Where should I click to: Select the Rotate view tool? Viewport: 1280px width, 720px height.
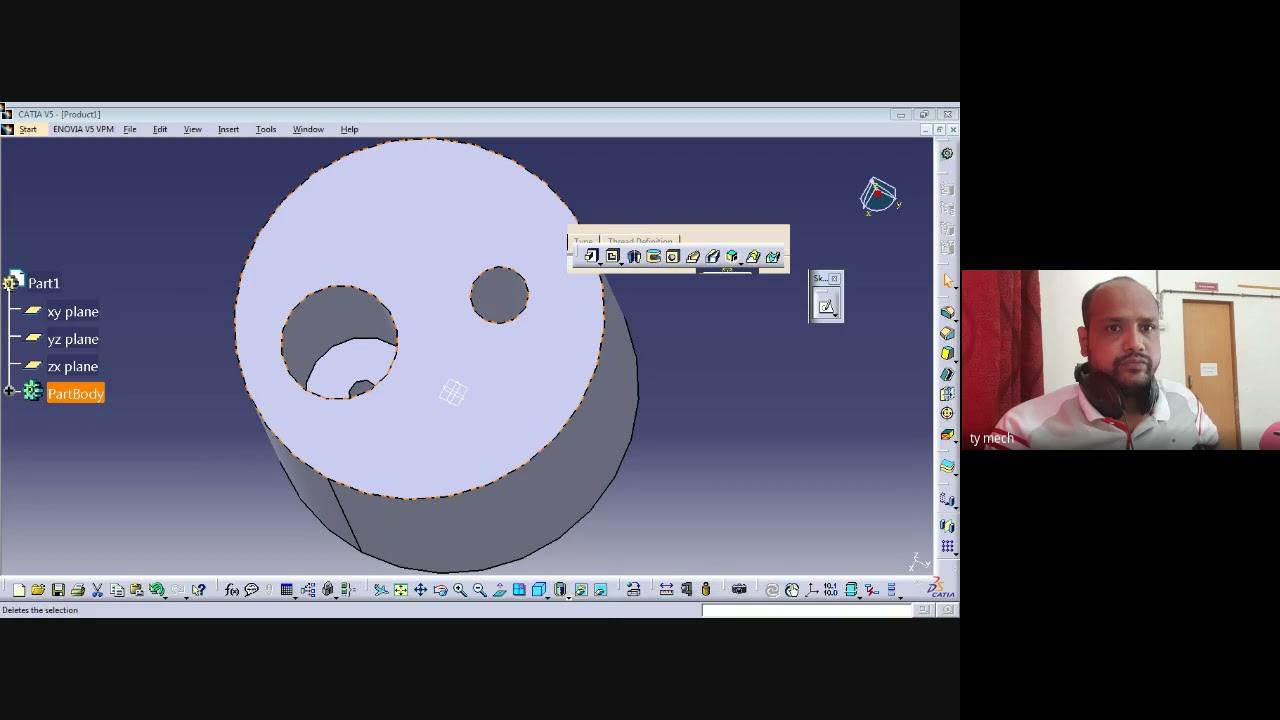click(440, 590)
